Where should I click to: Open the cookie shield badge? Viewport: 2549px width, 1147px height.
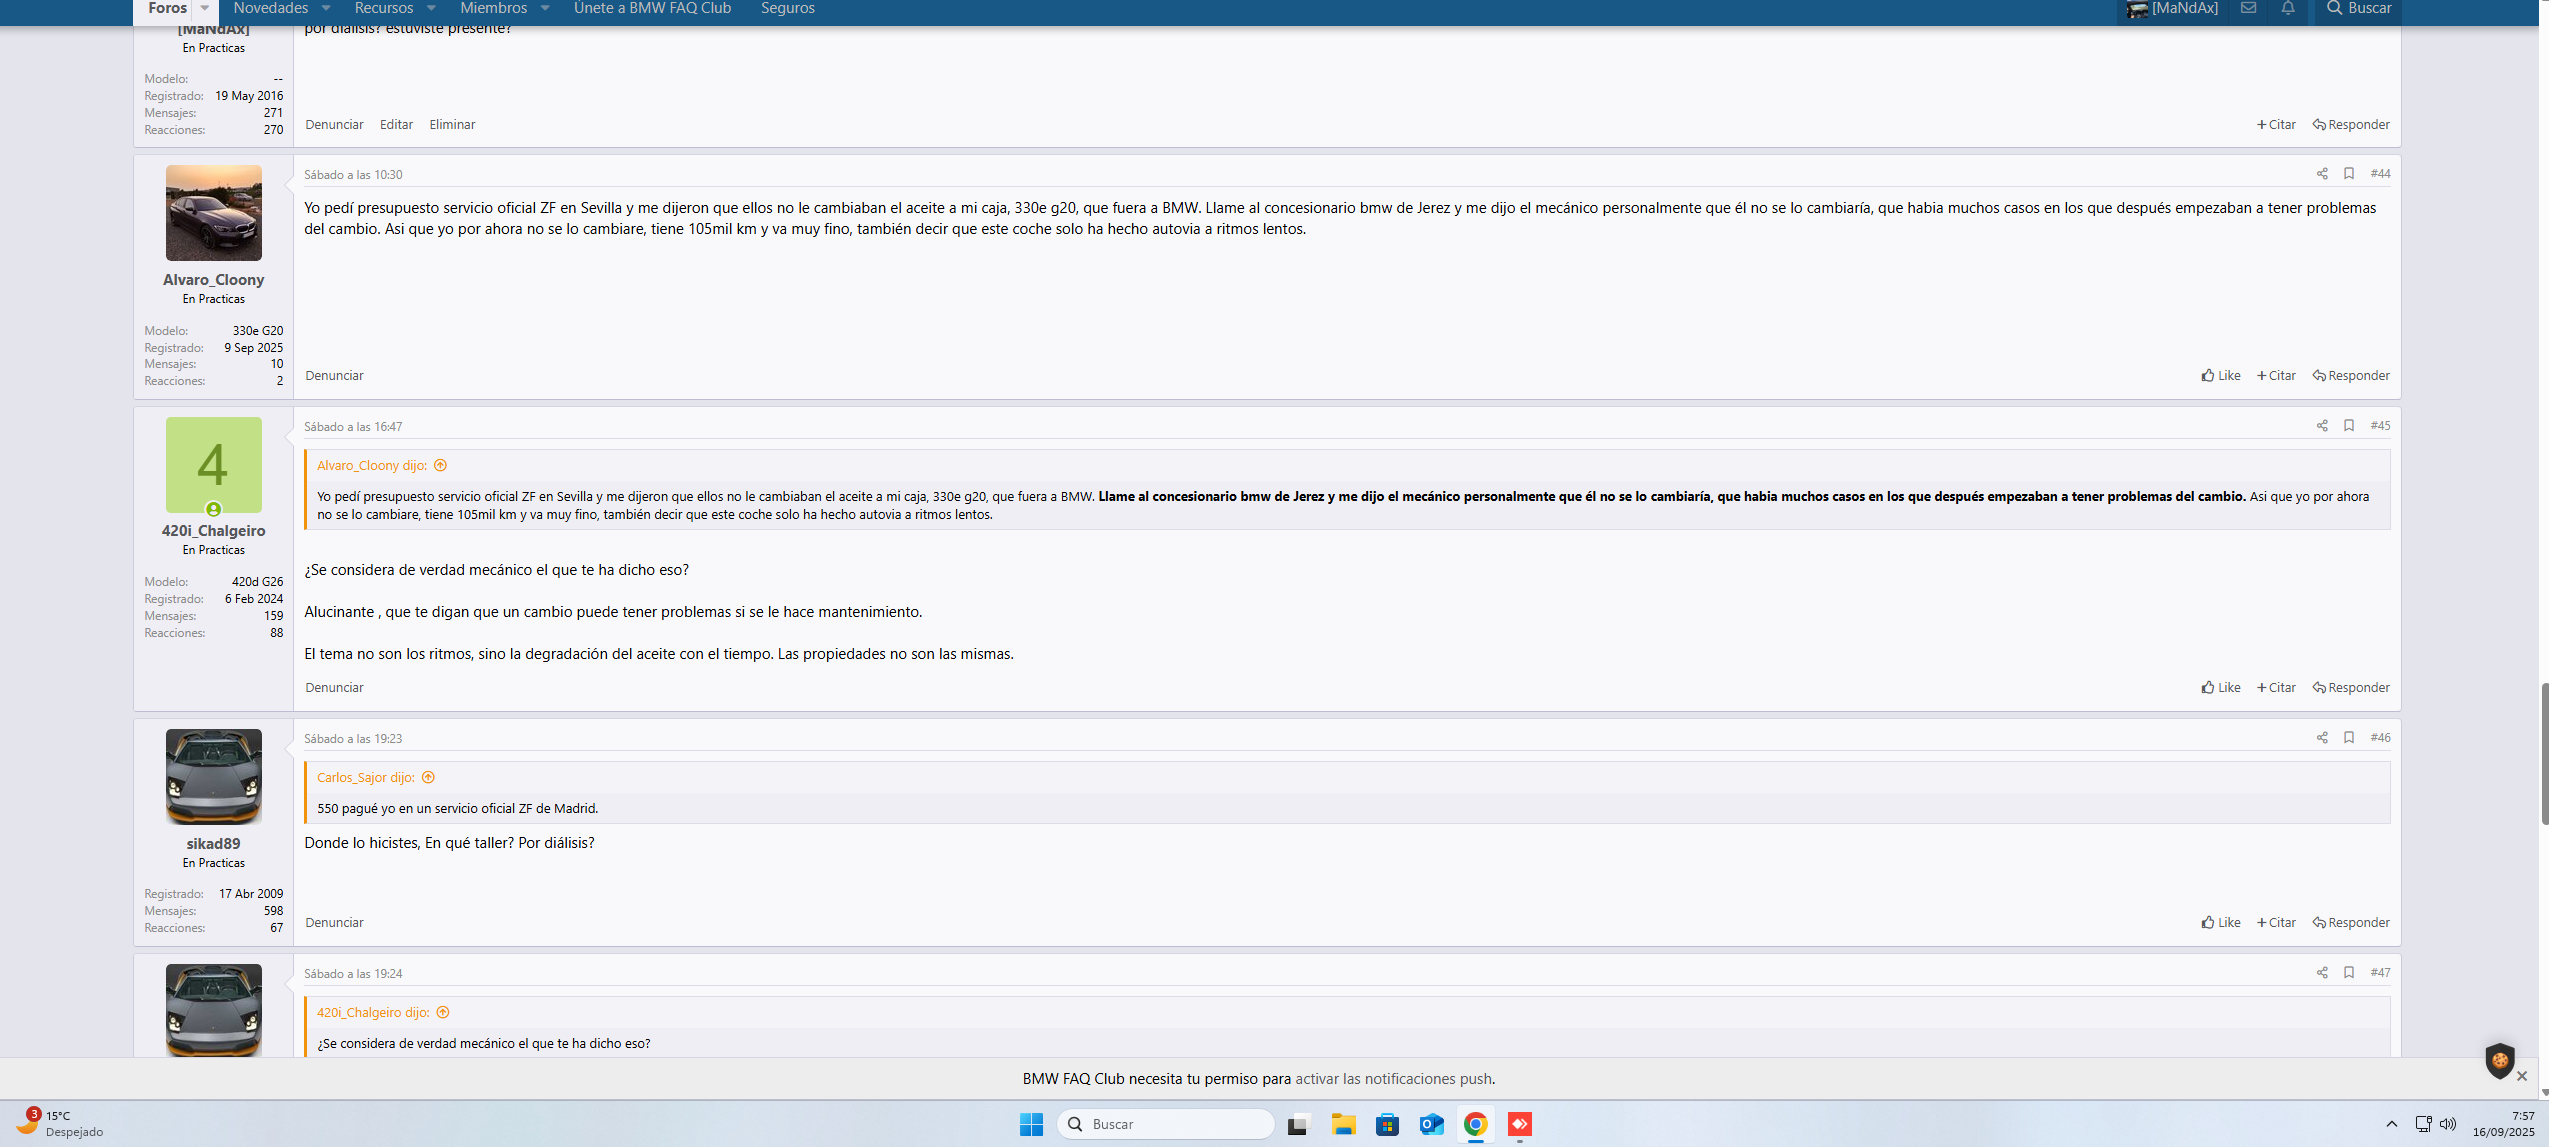2499,1060
